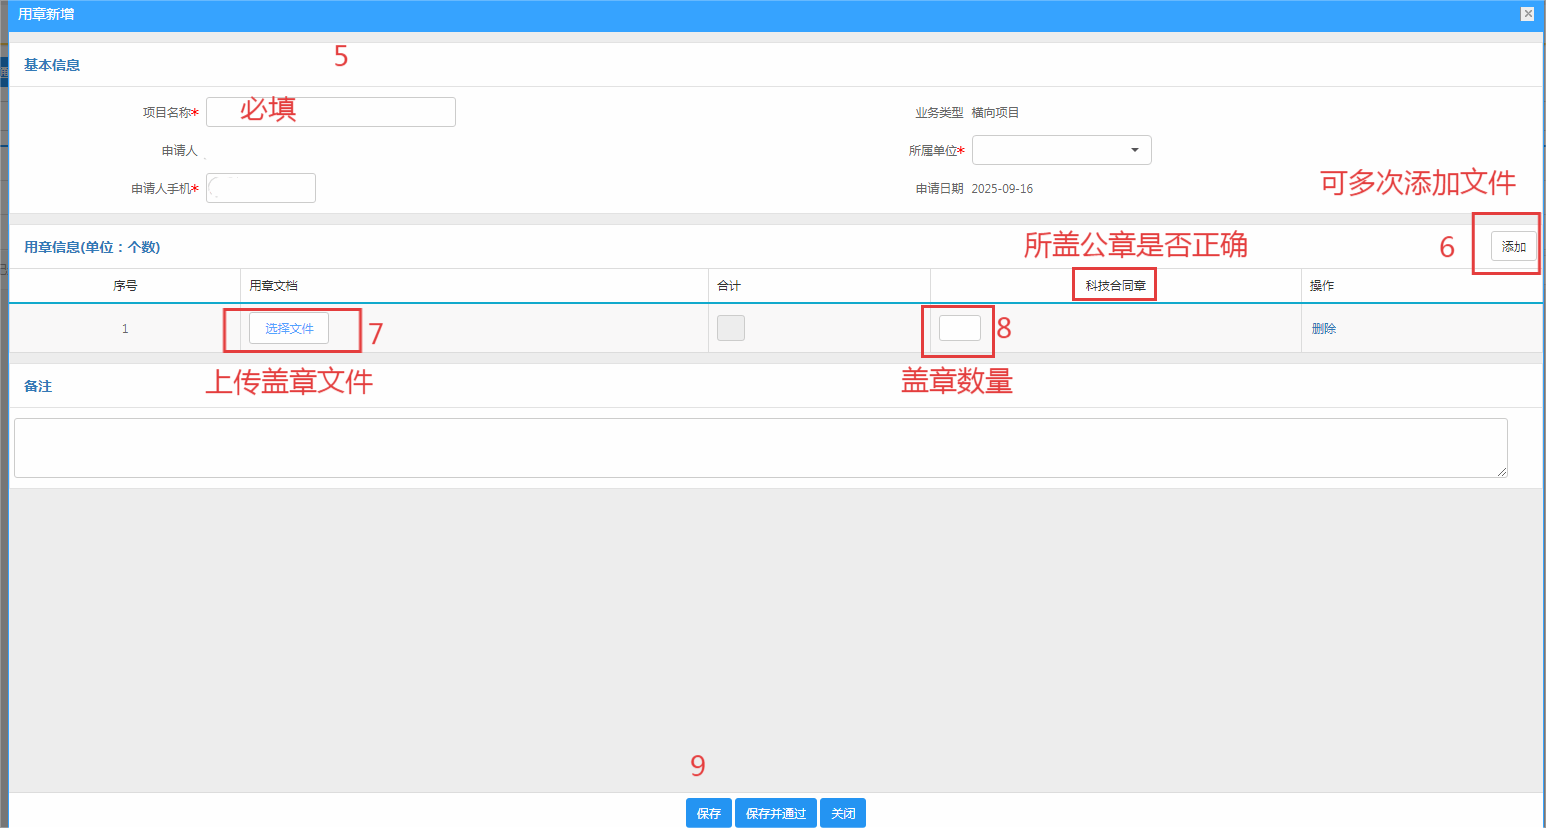Image resolution: width=1546 pixels, height=828 pixels.
Task: Delete row 1 using the 删除 link
Action: click(x=1323, y=329)
